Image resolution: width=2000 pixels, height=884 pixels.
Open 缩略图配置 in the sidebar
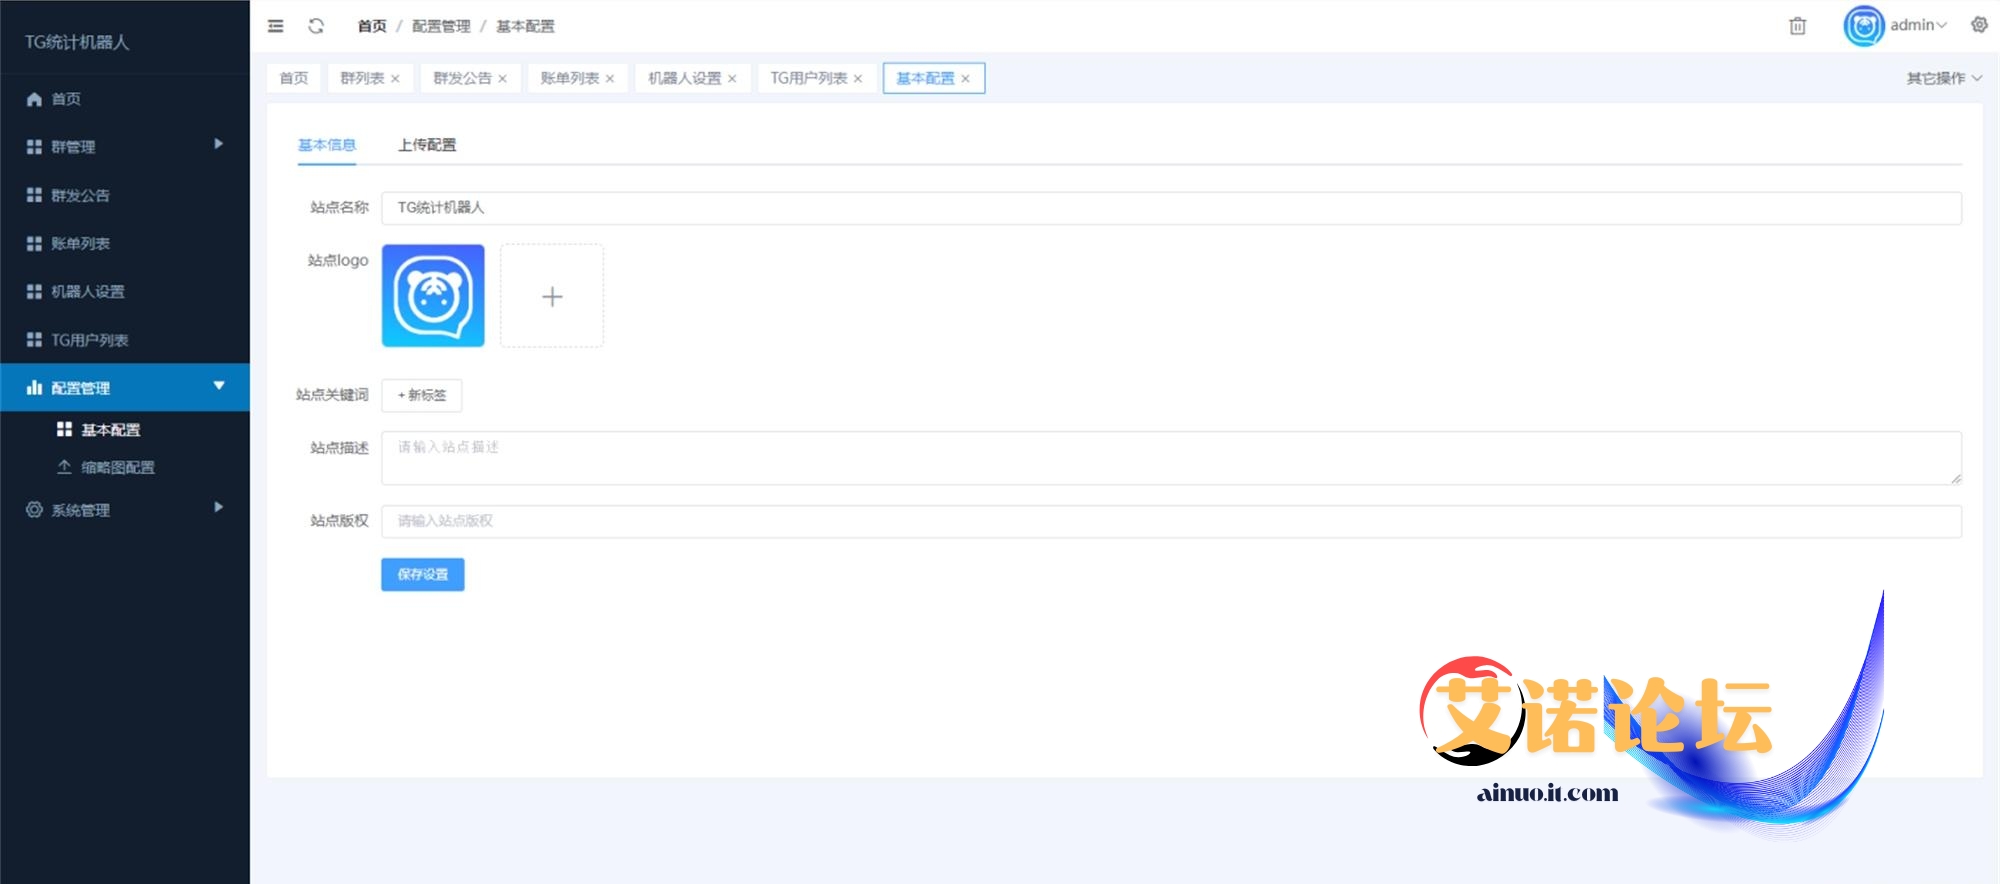tap(117, 467)
